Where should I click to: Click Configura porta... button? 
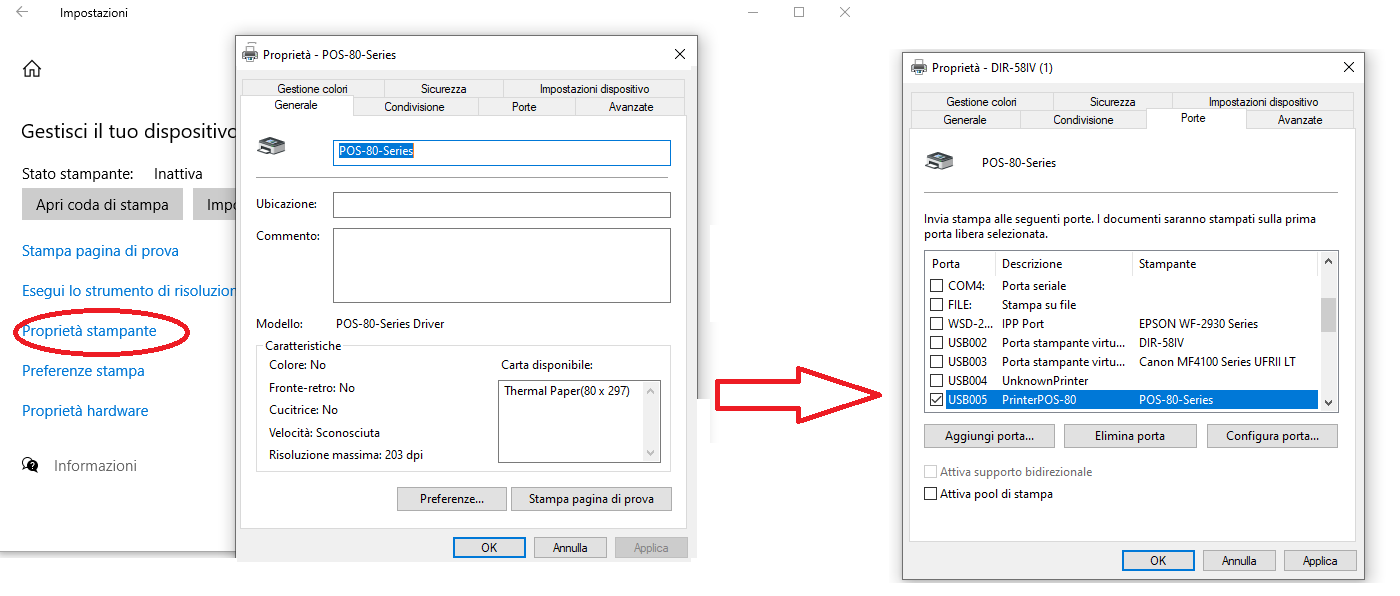(x=1272, y=436)
